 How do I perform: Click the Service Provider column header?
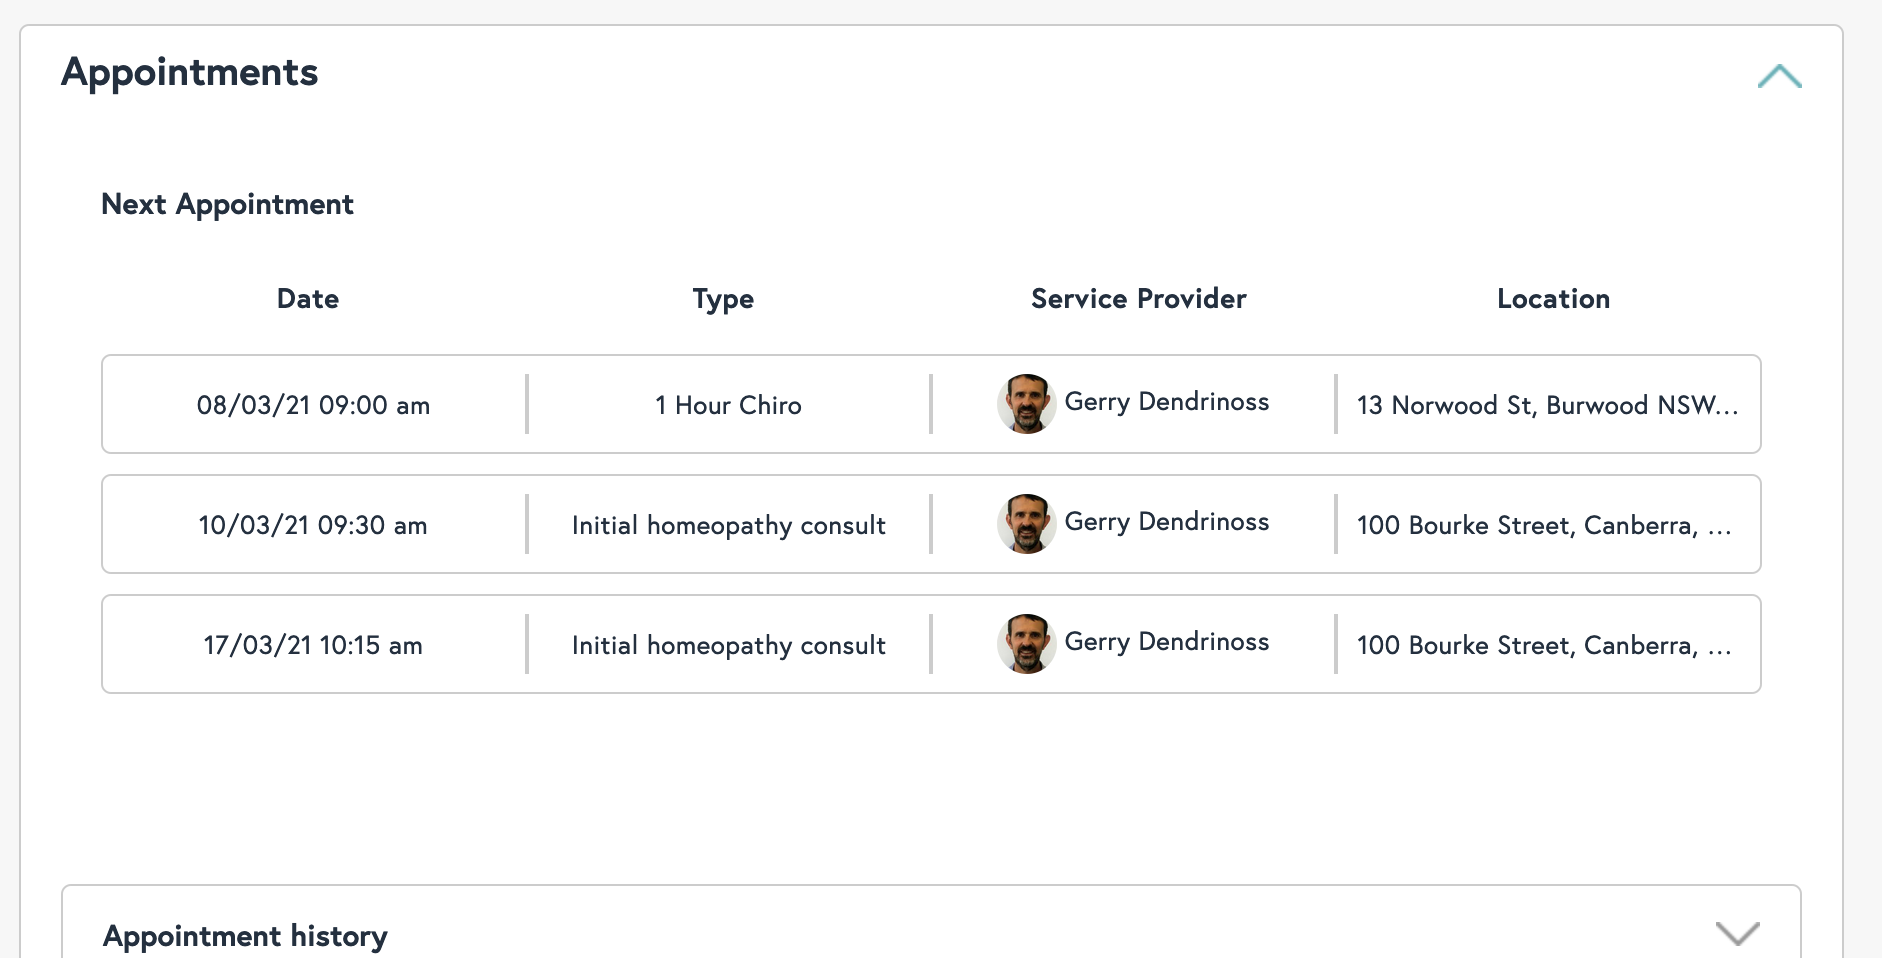pyautogui.click(x=1138, y=299)
